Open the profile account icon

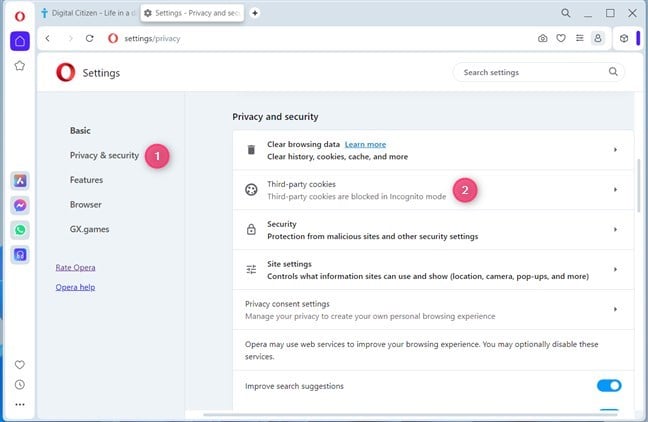598,38
